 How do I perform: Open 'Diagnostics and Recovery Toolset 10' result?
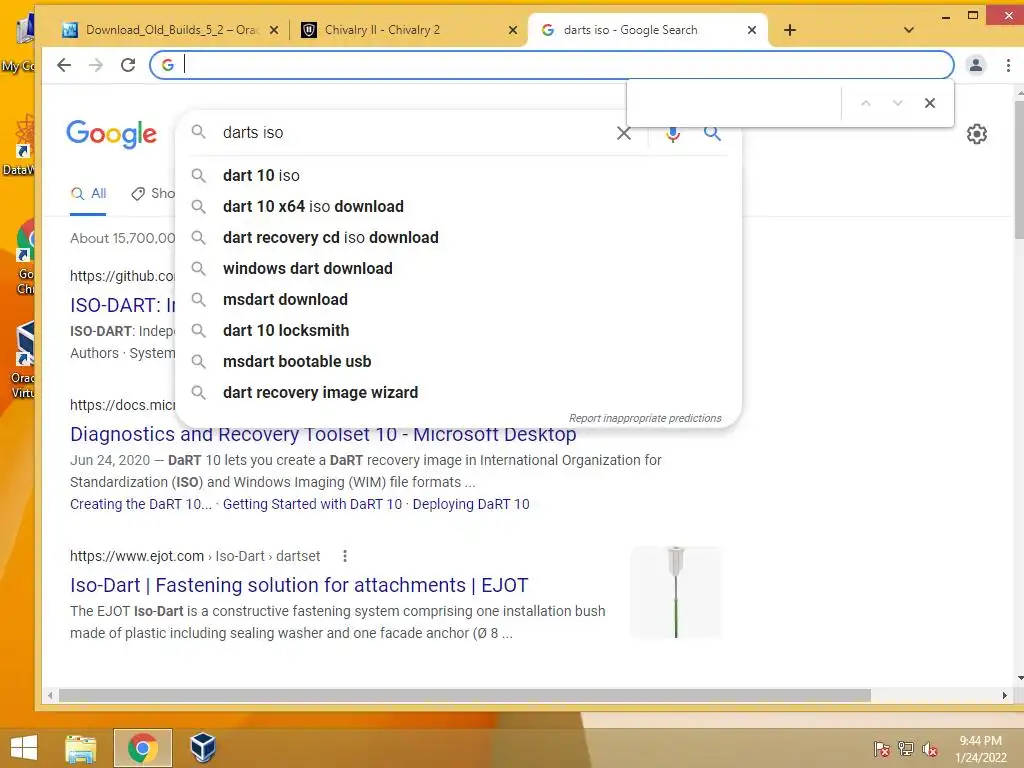[323, 435]
